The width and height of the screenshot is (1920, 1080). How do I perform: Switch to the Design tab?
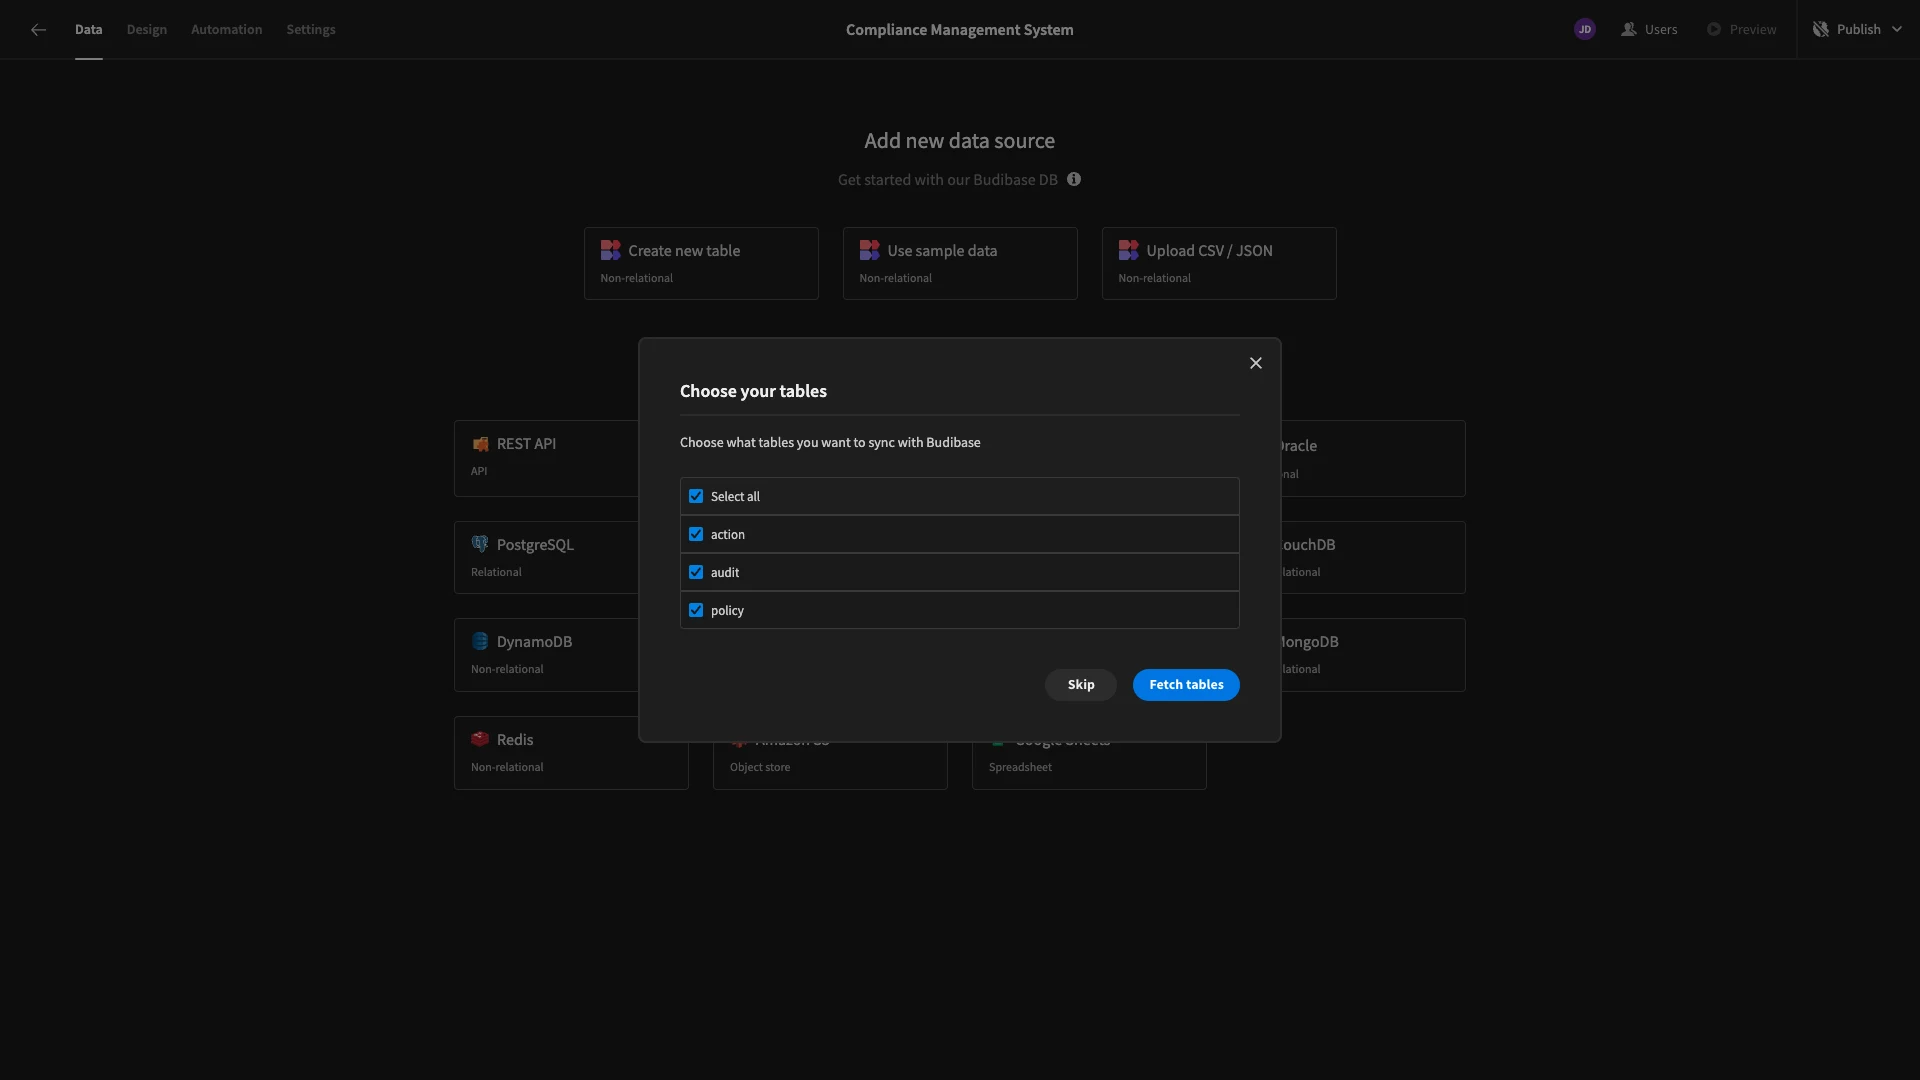click(147, 29)
